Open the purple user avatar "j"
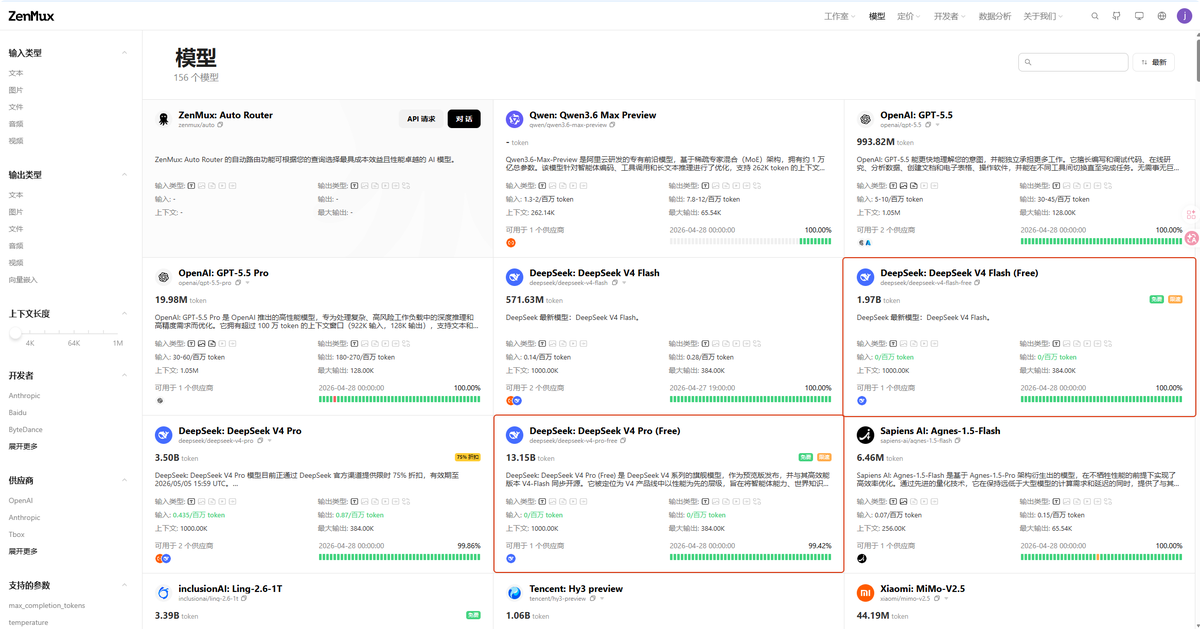 point(1184,16)
